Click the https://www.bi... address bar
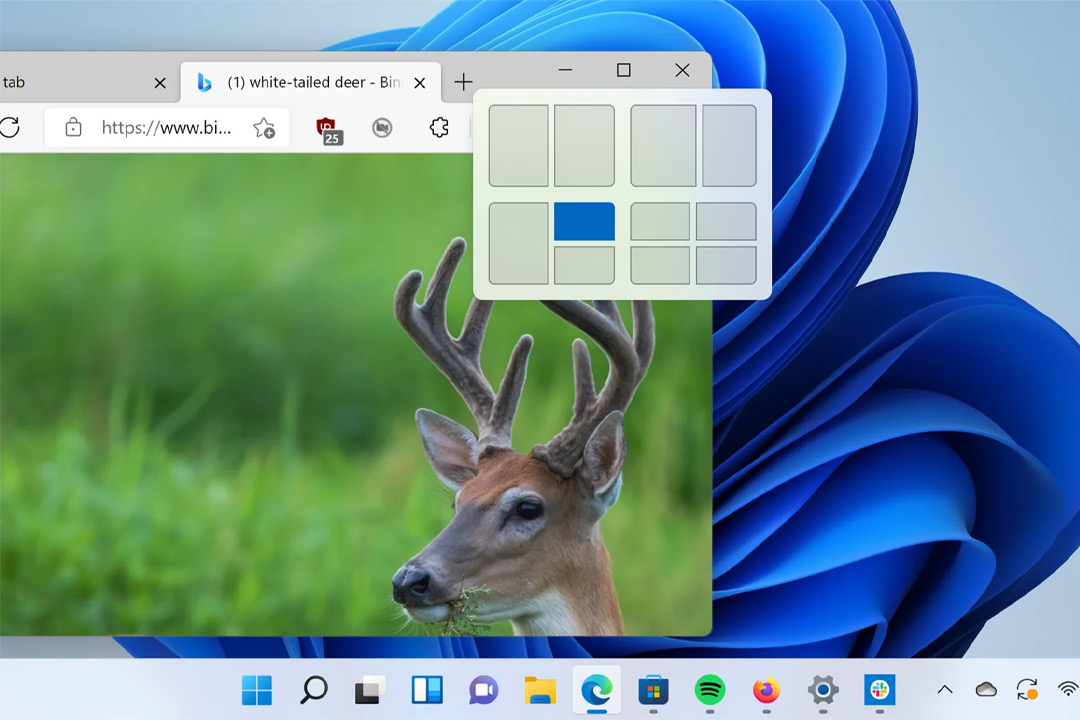The image size is (1080, 720). [x=167, y=127]
